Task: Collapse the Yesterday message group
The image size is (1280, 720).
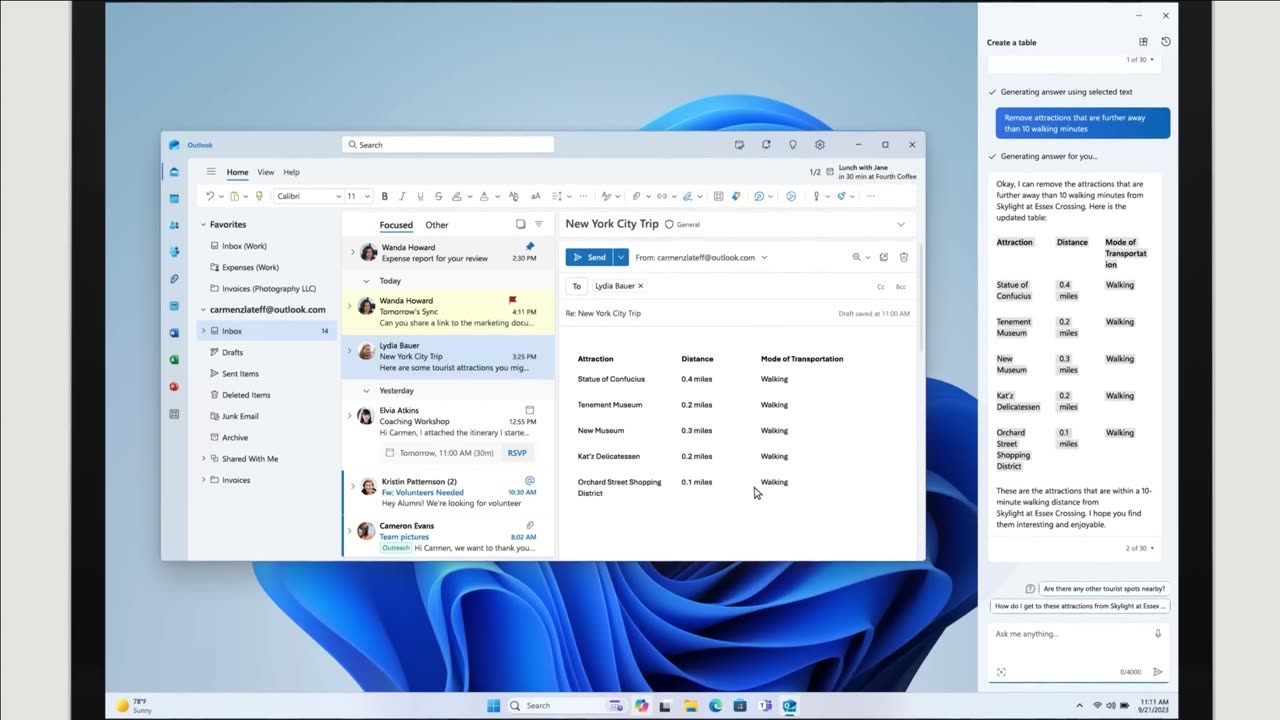Action: point(366,391)
